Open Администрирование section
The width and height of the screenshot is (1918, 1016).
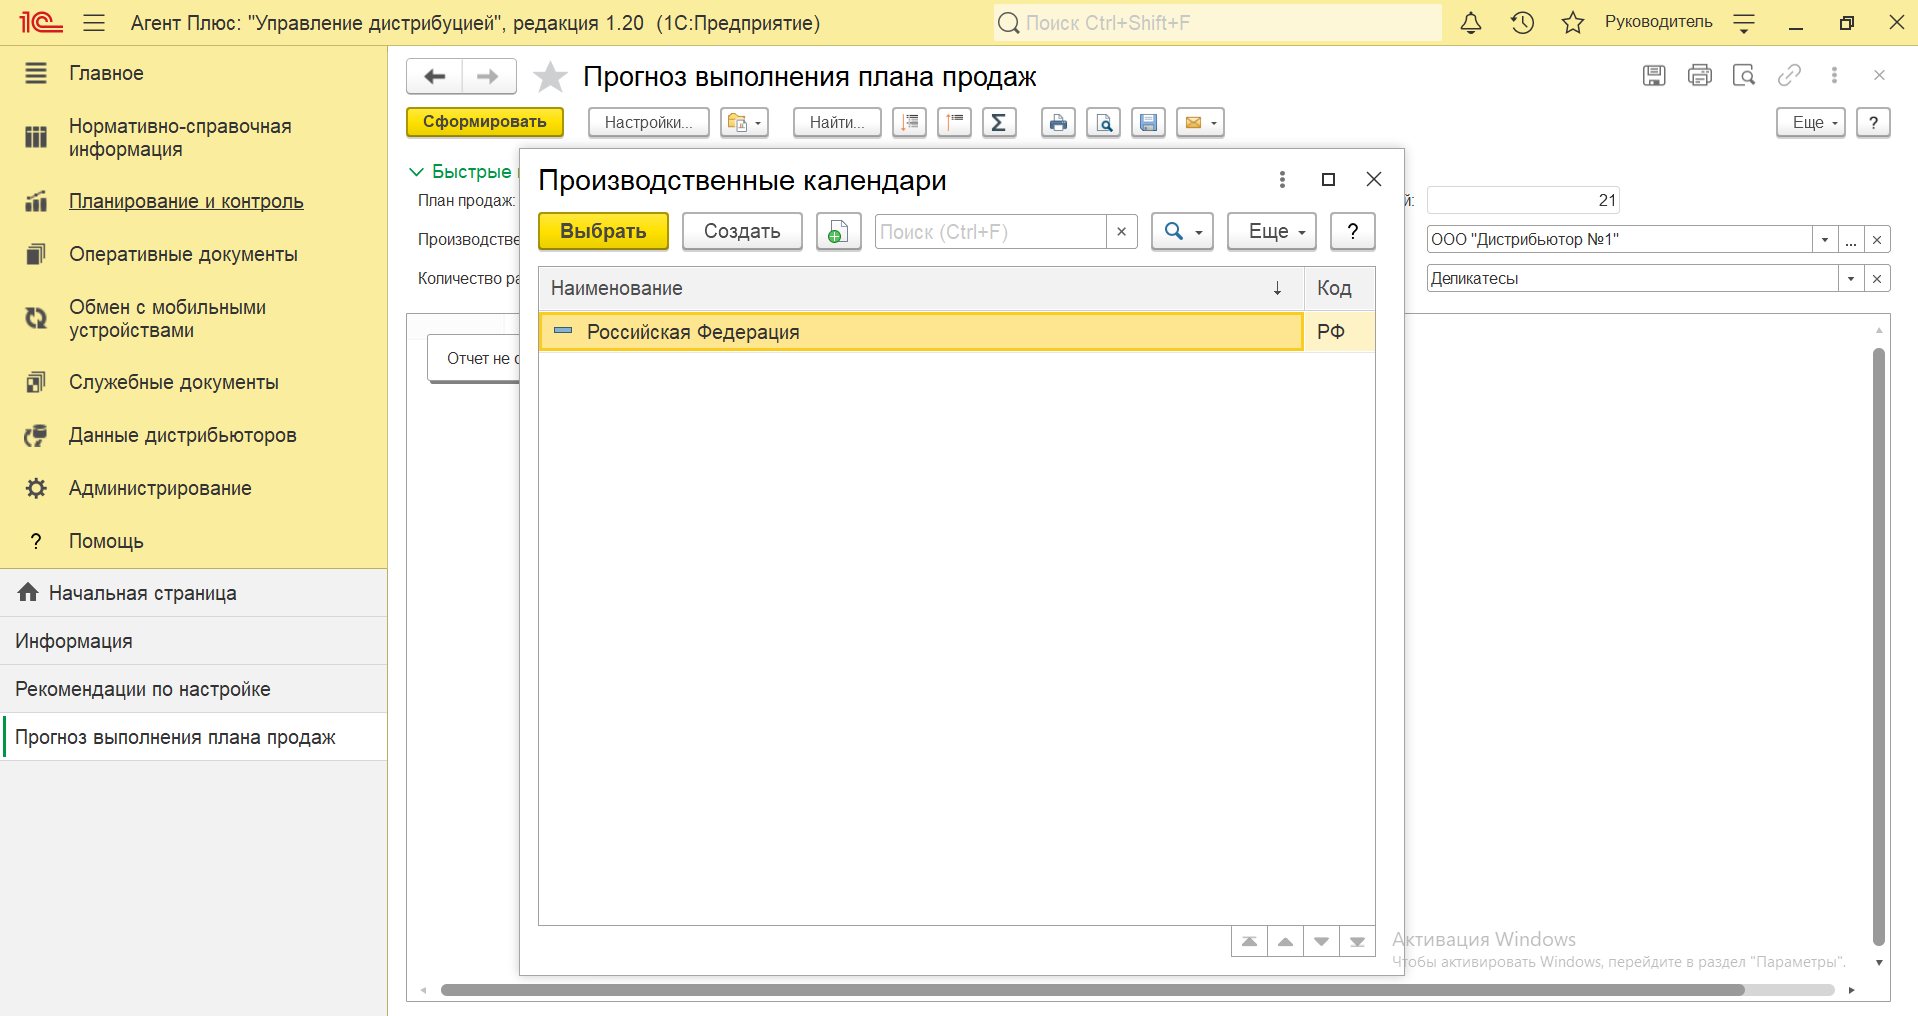point(160,488)
